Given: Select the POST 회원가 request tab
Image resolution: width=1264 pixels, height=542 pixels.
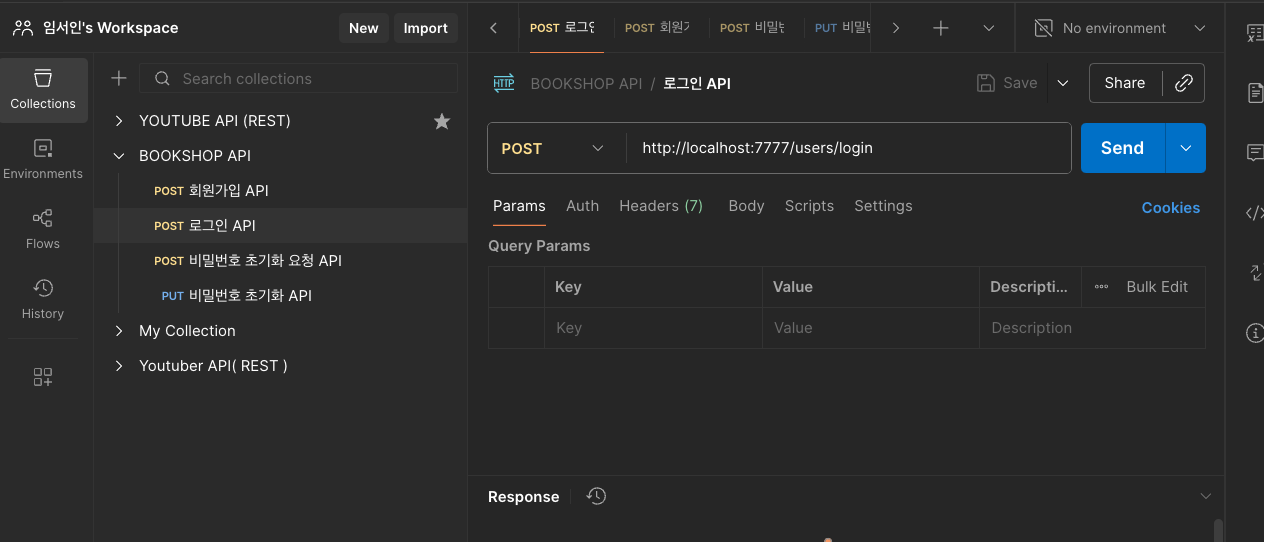Looking at the screenshot, I should (657, 28).
